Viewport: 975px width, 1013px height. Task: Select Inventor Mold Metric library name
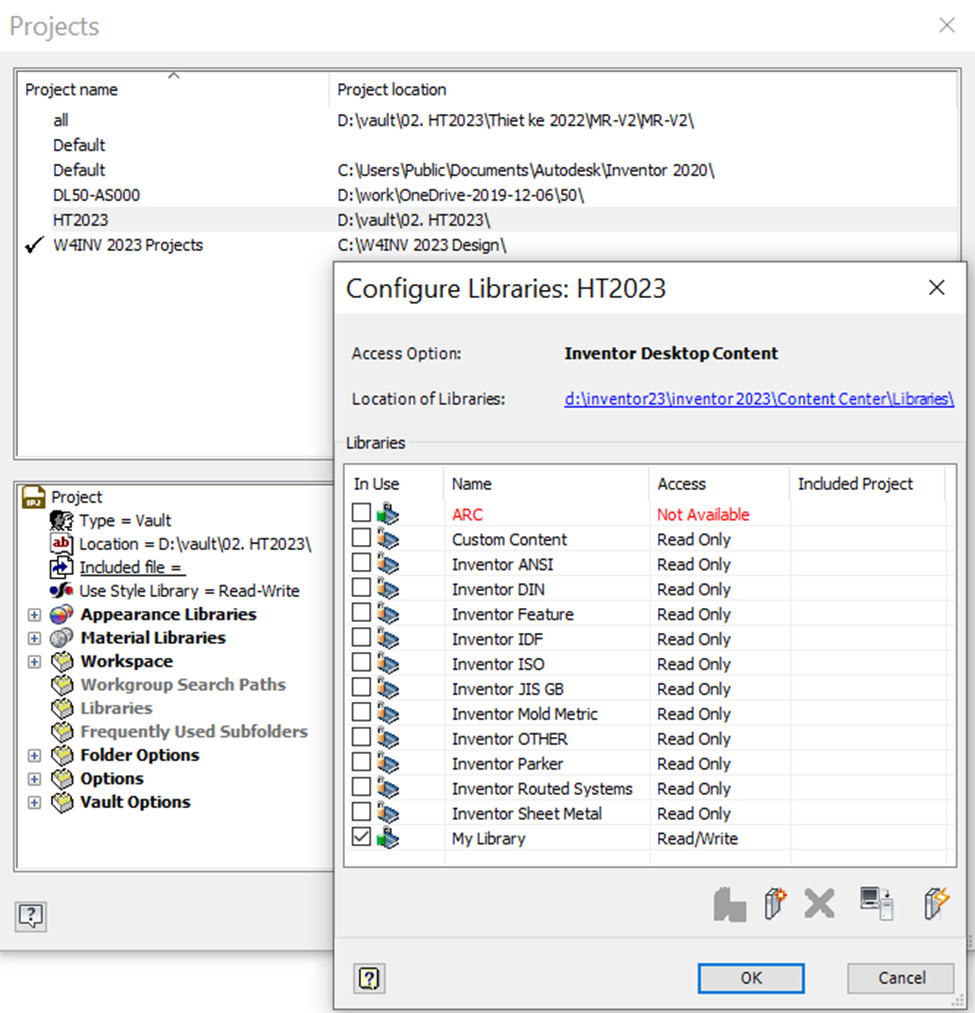pyautogui.click(x=524, y=714)
